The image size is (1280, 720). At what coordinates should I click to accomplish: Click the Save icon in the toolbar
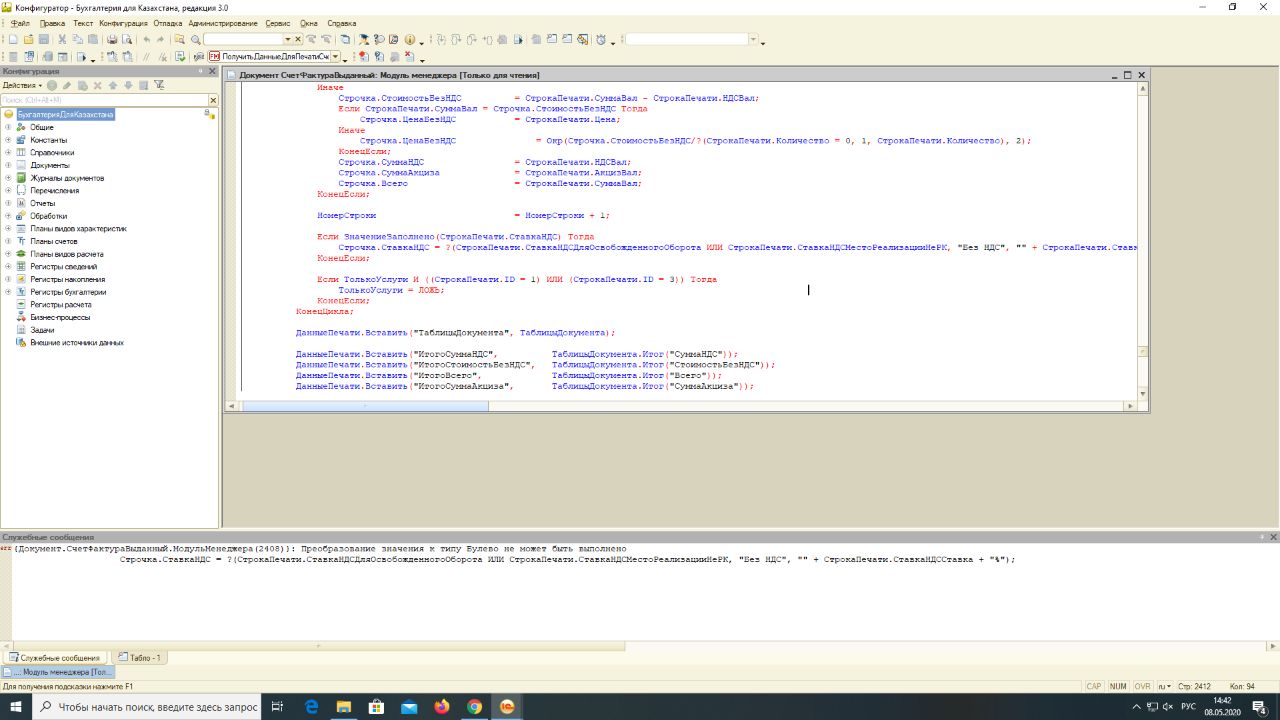[44, 40]
